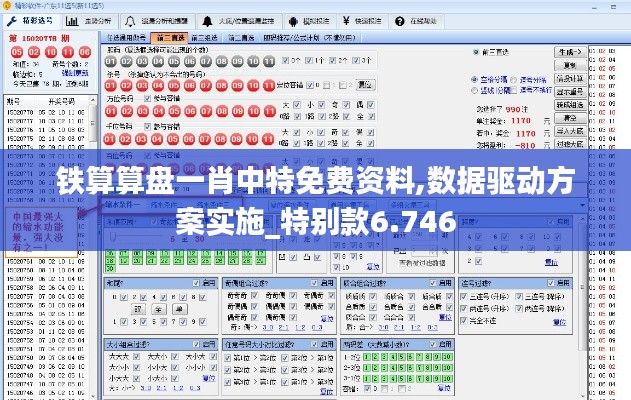Toggle red ball 04 in 千位号码 row

(x=157, y=139)
